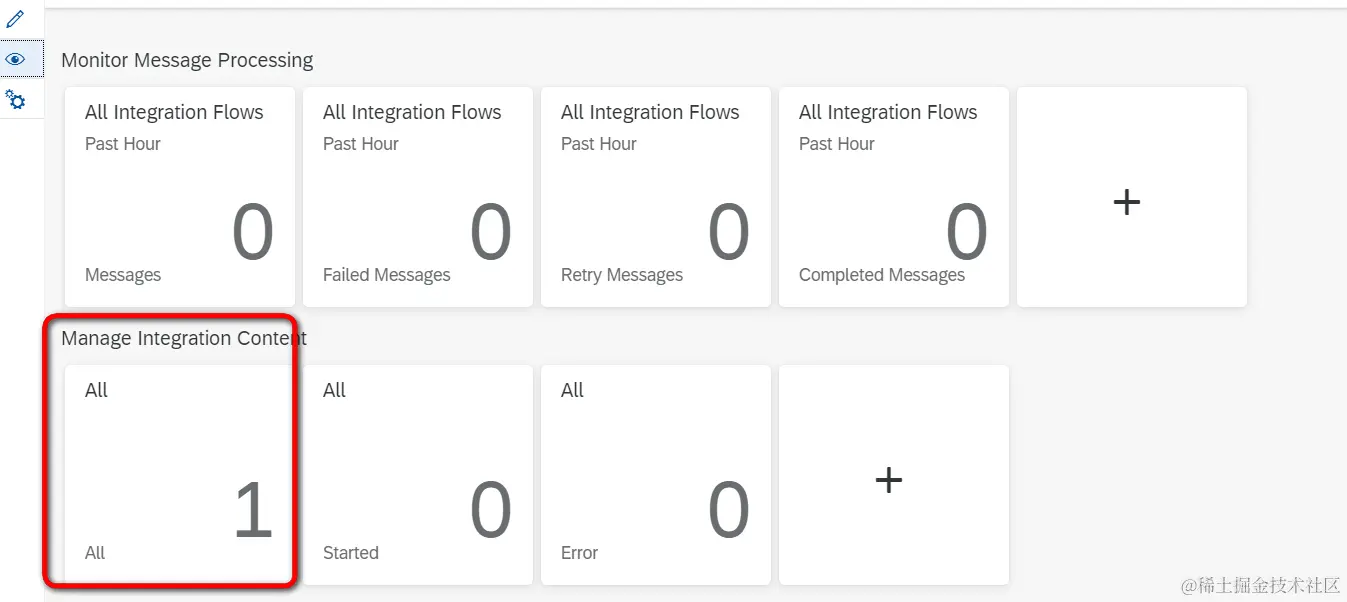
Task: Click the 1 count on the All tile
Action: point(252,510)
